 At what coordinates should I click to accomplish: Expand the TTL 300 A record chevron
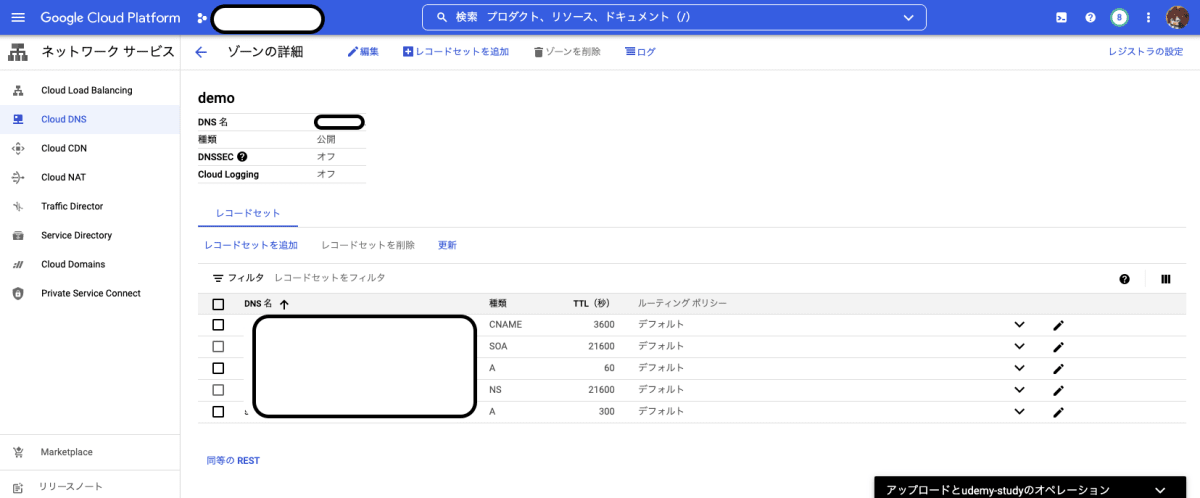pyautogui.click(x=1019, y=412)
